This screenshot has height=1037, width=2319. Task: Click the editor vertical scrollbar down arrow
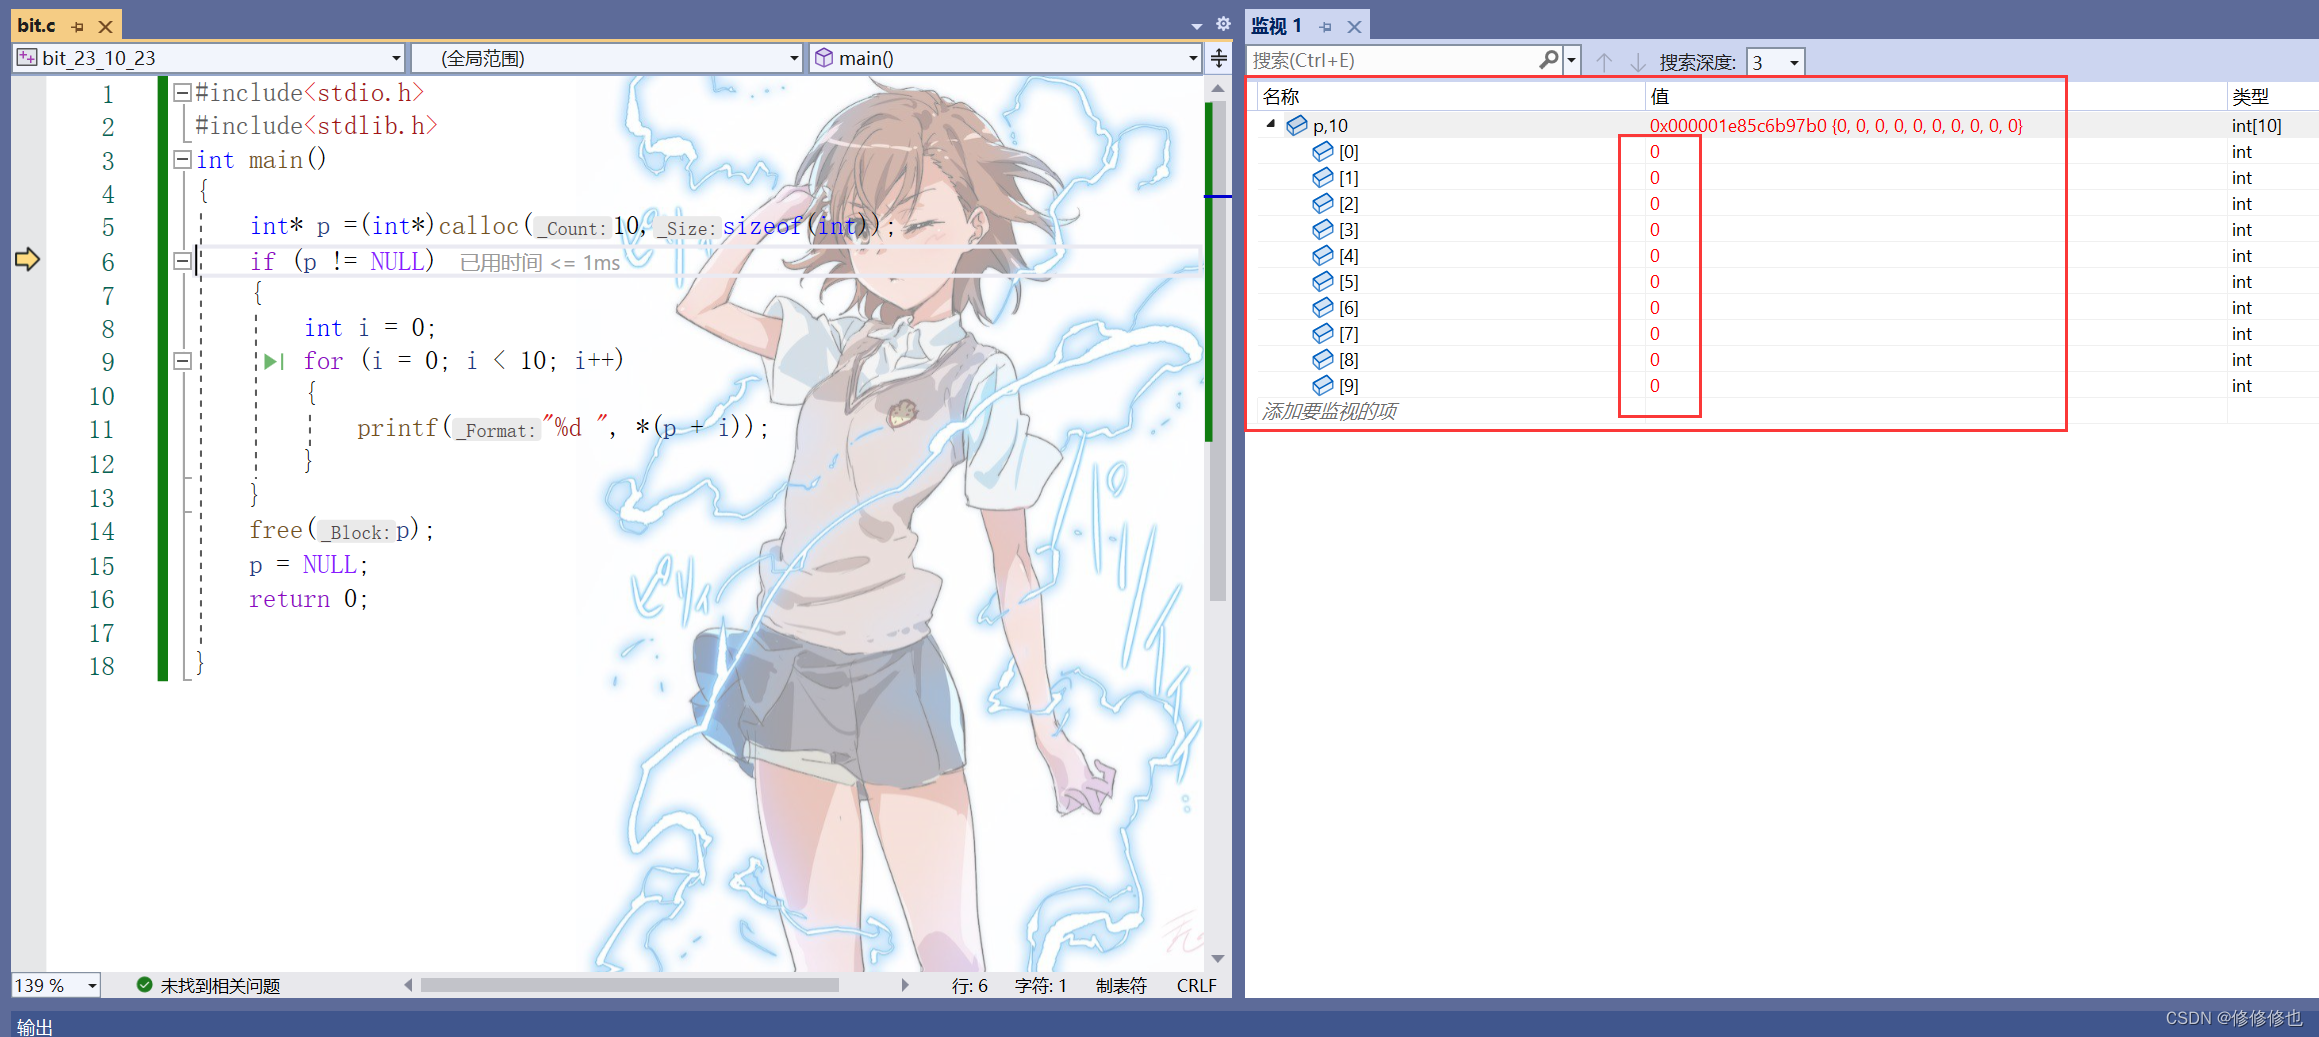coord(1218,958)
